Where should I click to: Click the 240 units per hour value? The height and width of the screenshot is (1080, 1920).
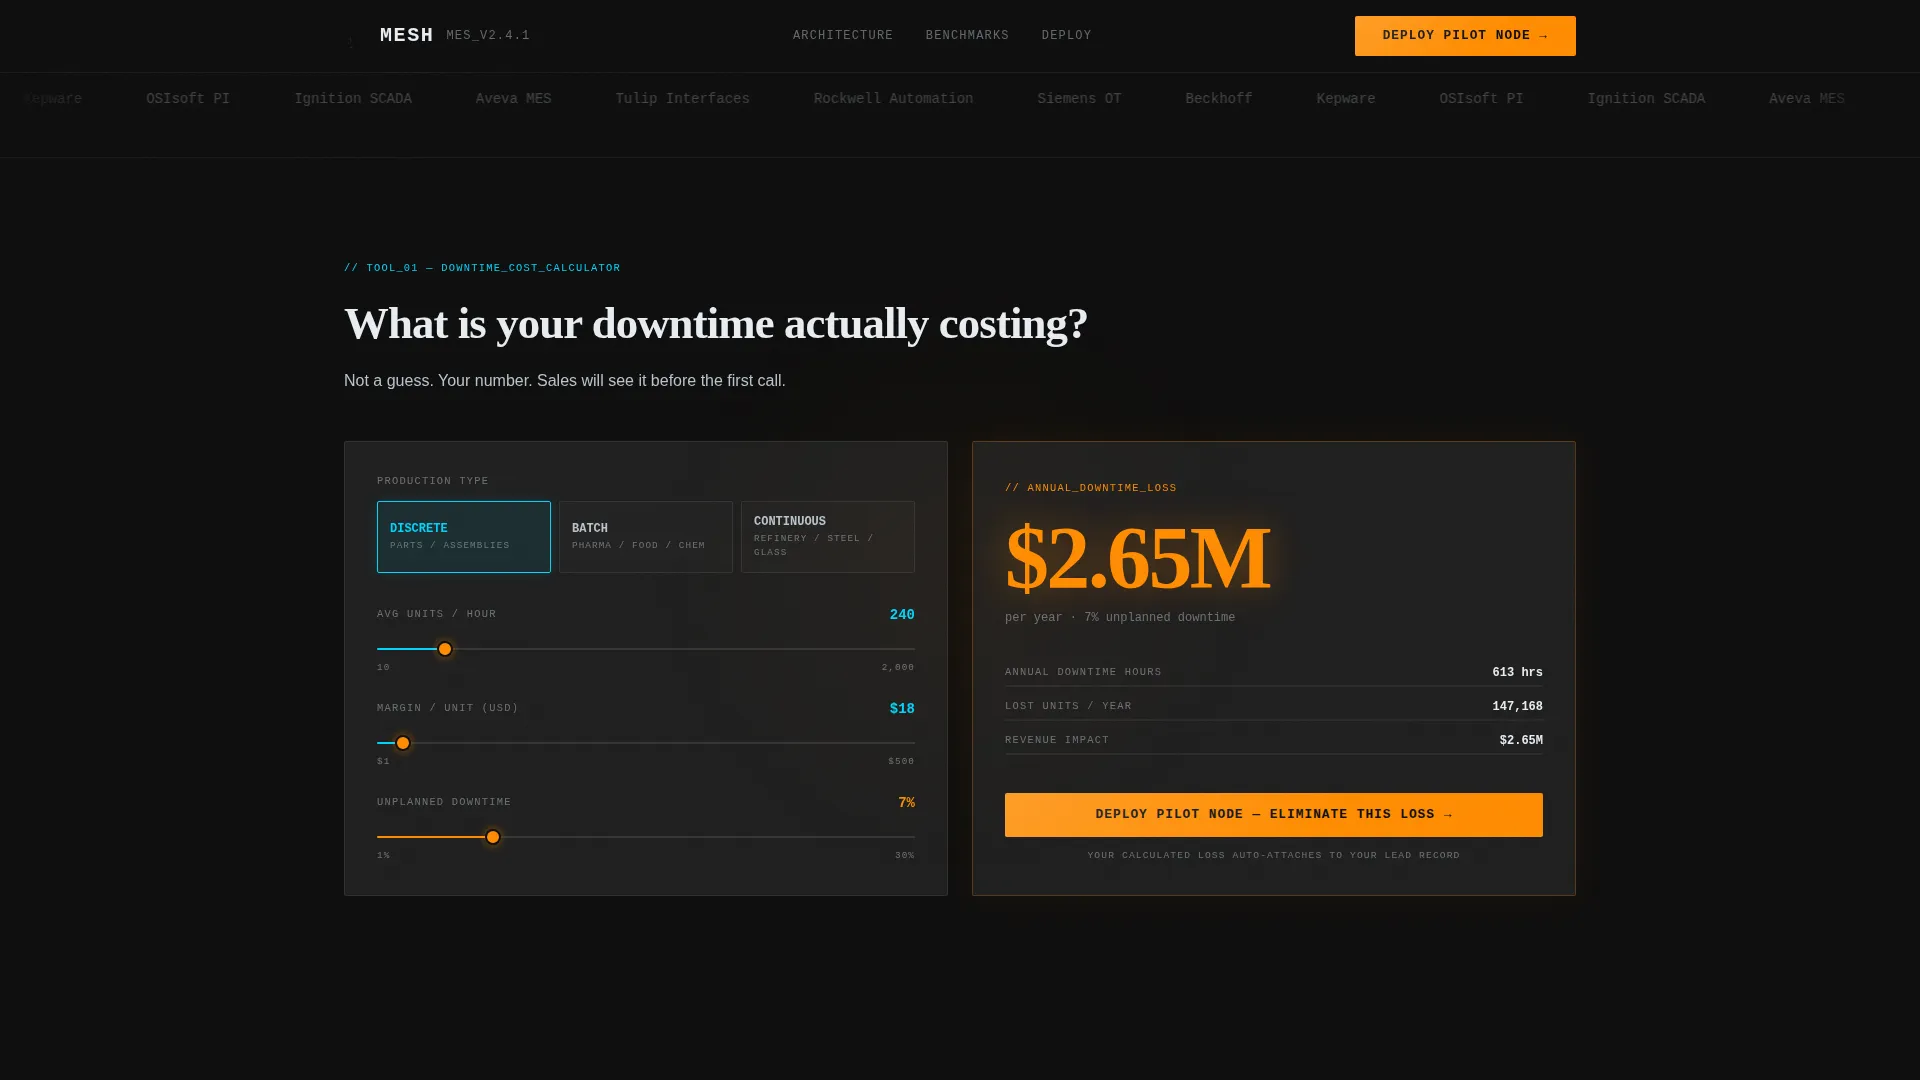coord(902,615)
